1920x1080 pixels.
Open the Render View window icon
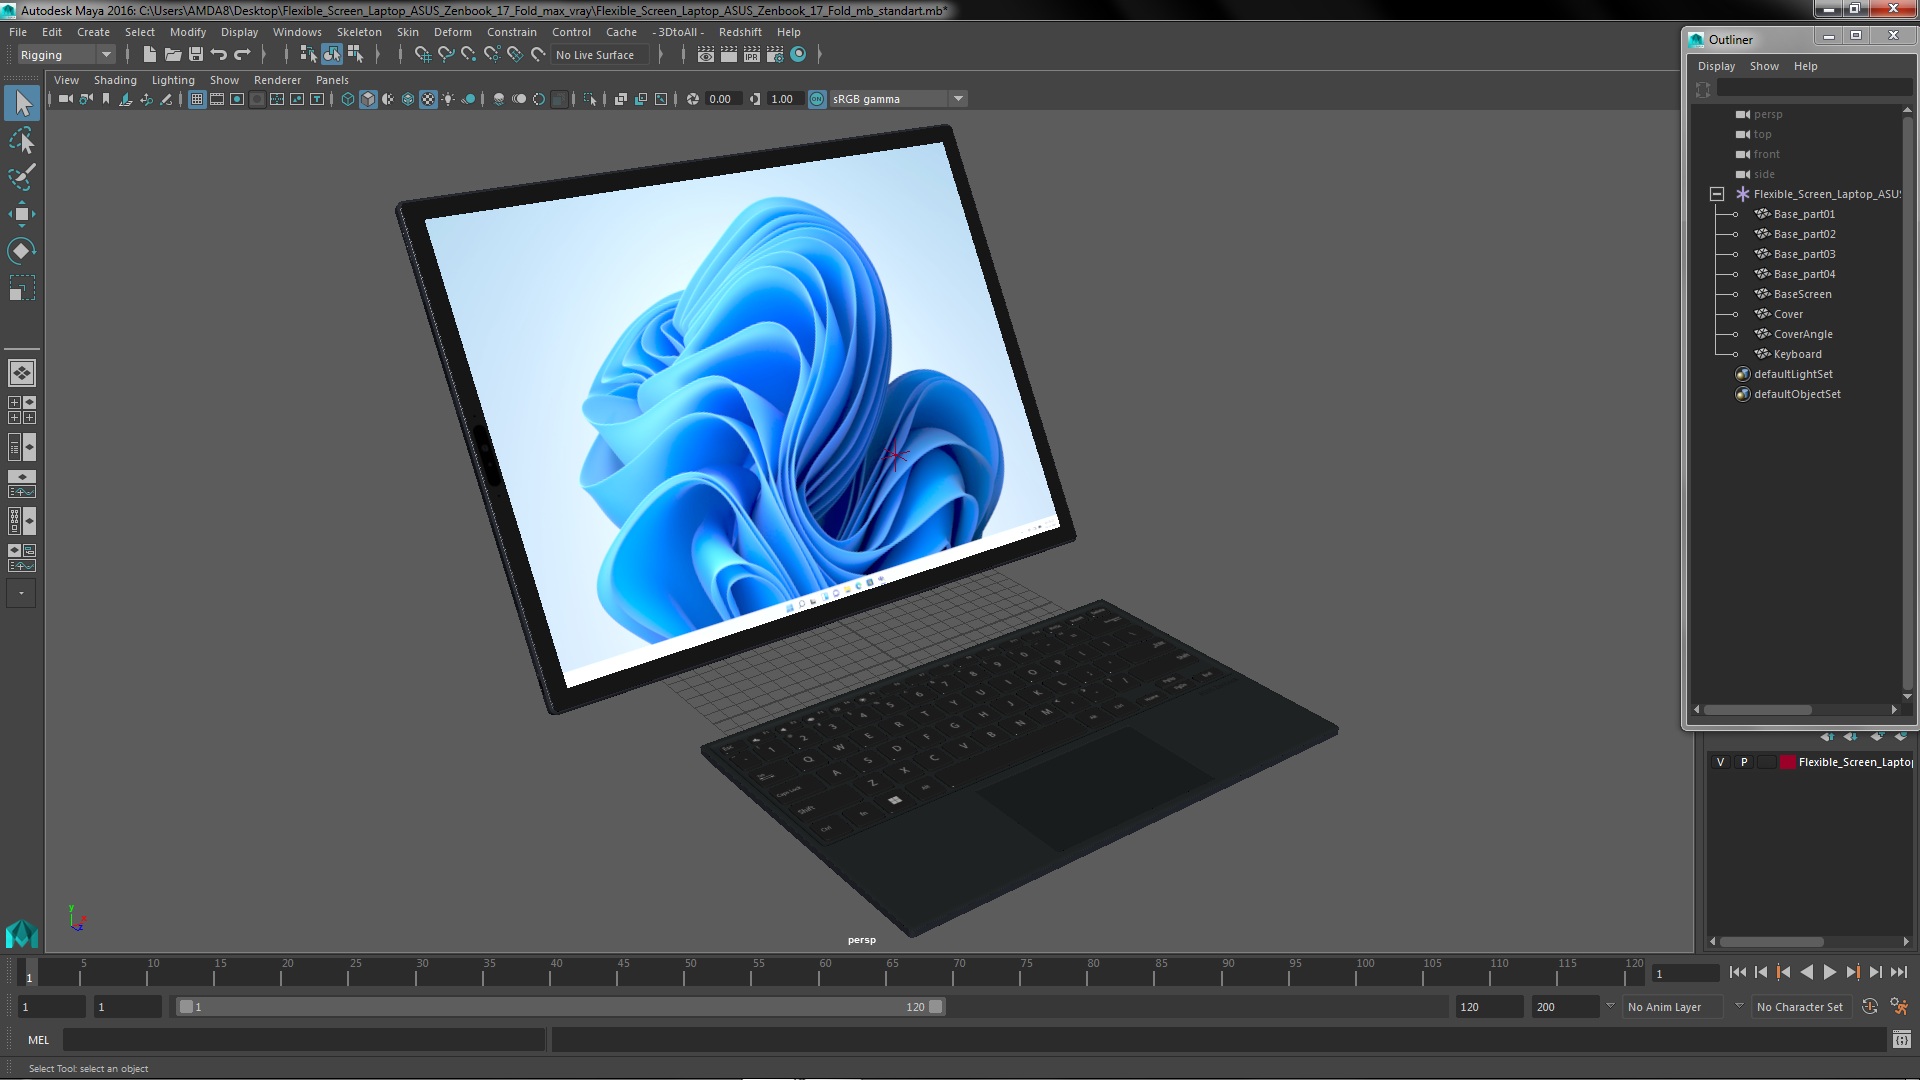[705, 55]
